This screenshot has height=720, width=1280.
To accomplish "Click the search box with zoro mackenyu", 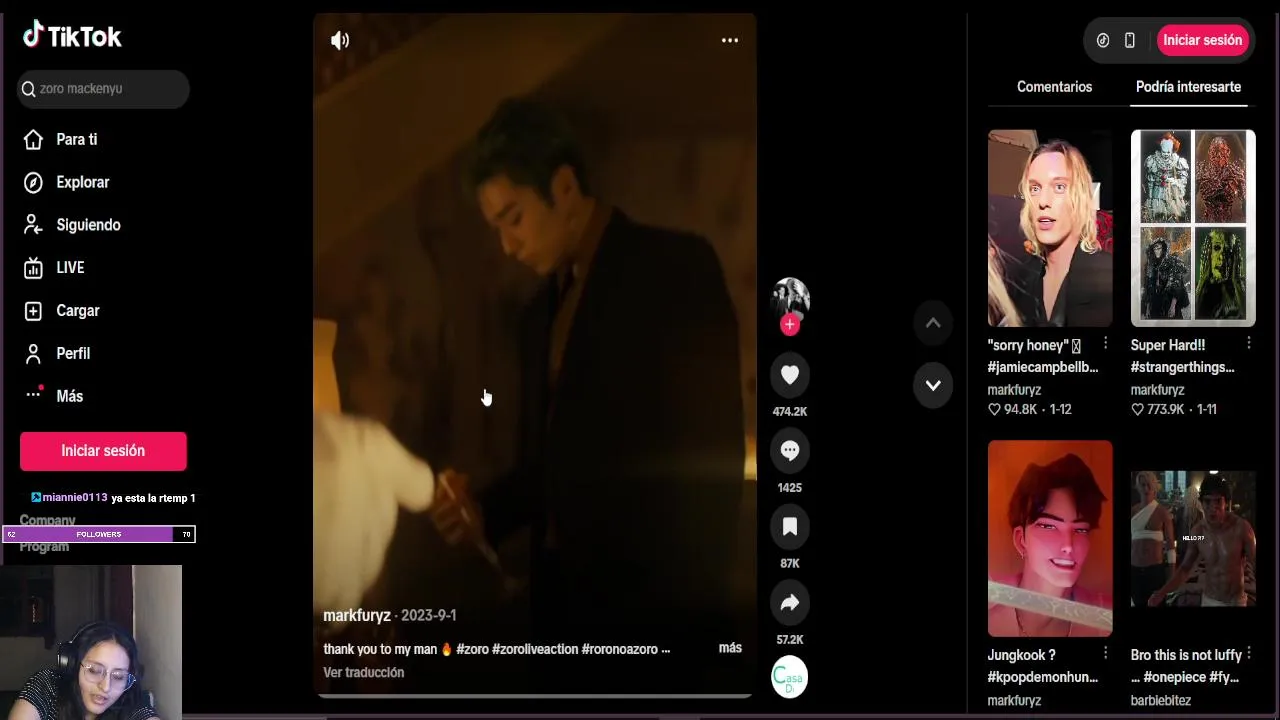I will [103, 89].
